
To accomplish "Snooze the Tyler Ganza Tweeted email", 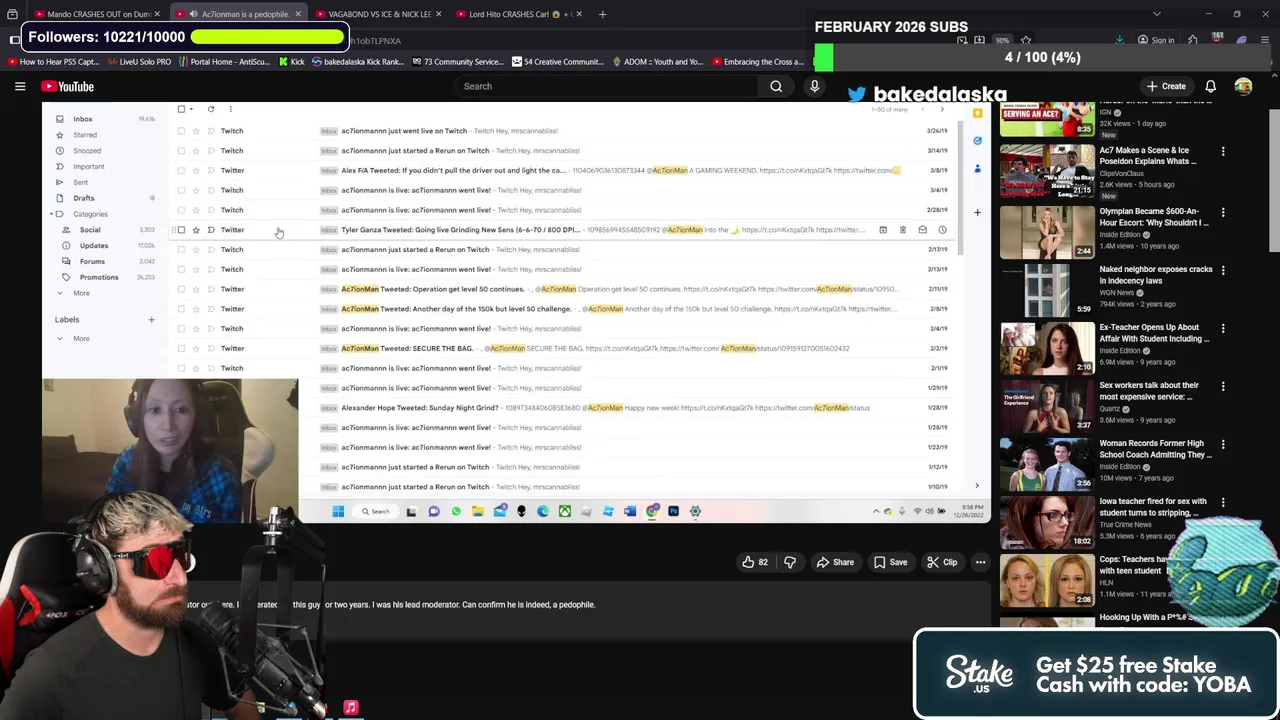I will pyautogui.click(x=942, y=230).
